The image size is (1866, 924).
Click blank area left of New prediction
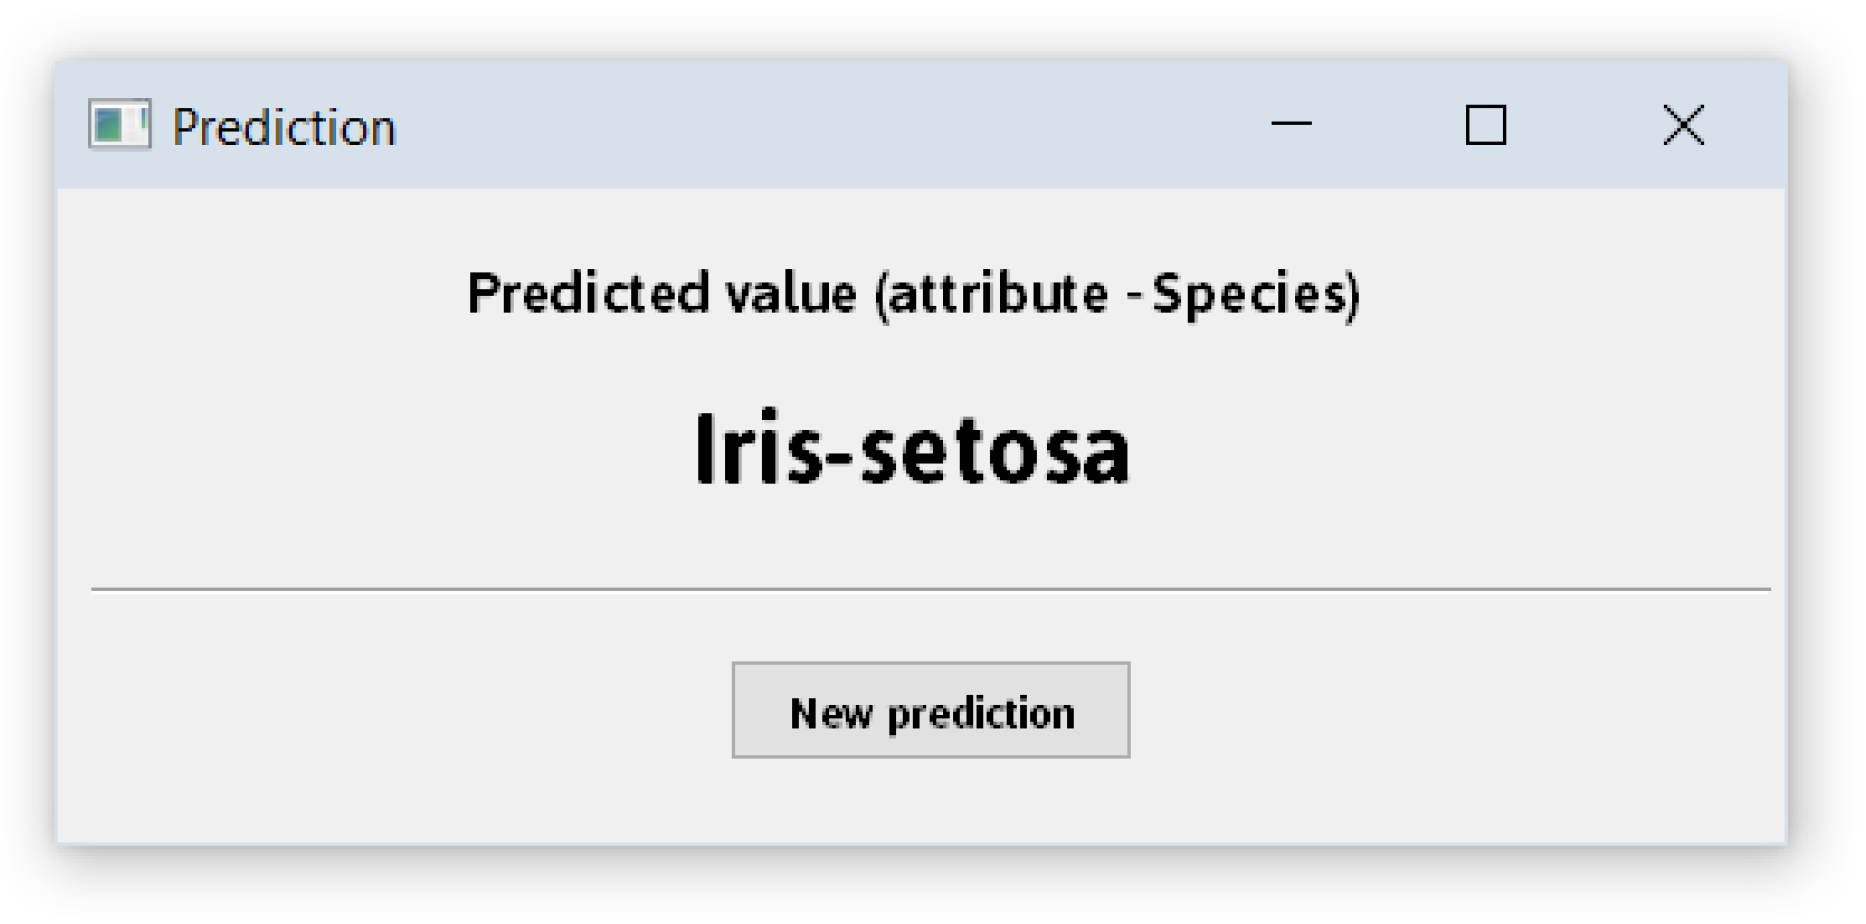pyautogui.click(x=400, y=711)
